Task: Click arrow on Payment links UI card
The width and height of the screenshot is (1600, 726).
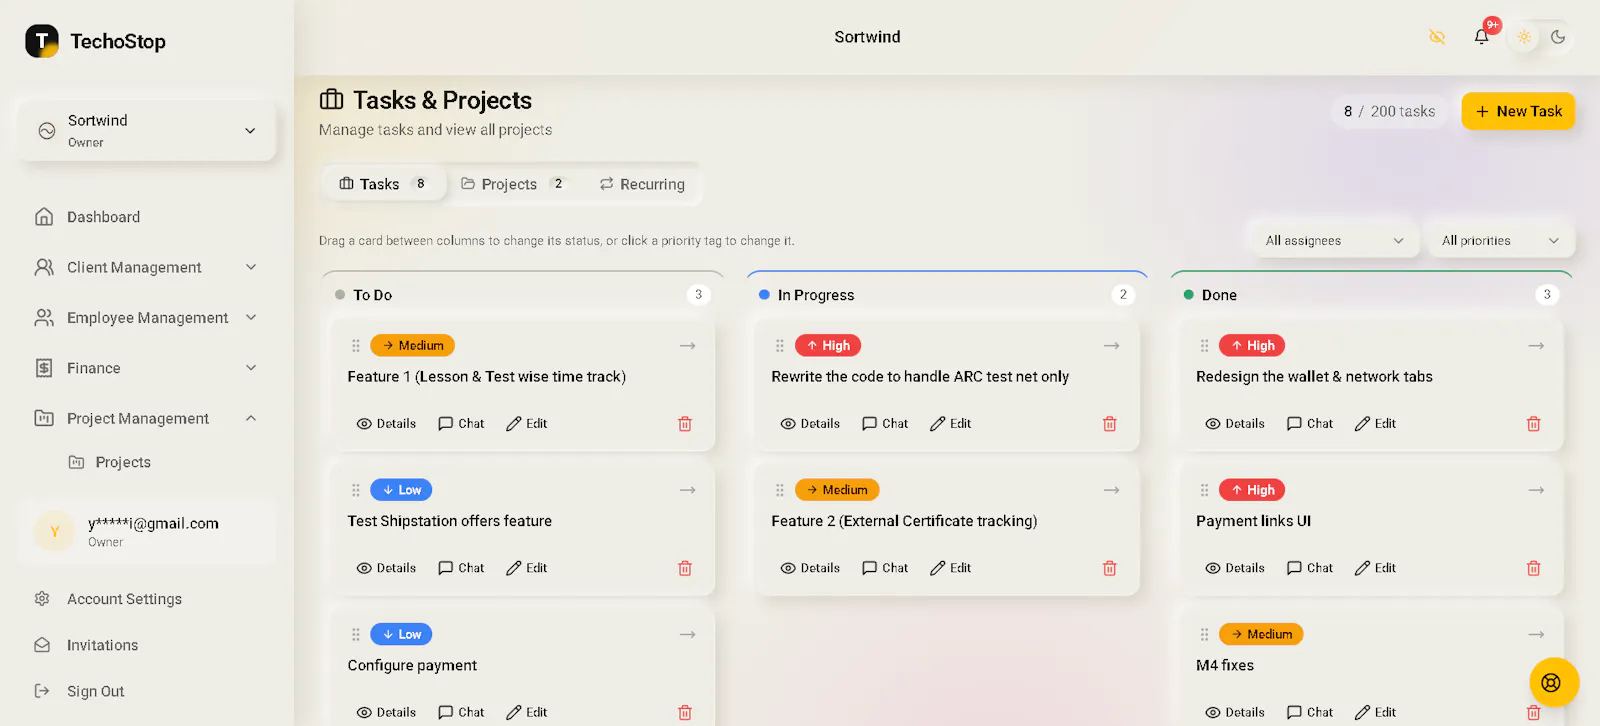Action: pyautogui.click(x=1536, y=490)
